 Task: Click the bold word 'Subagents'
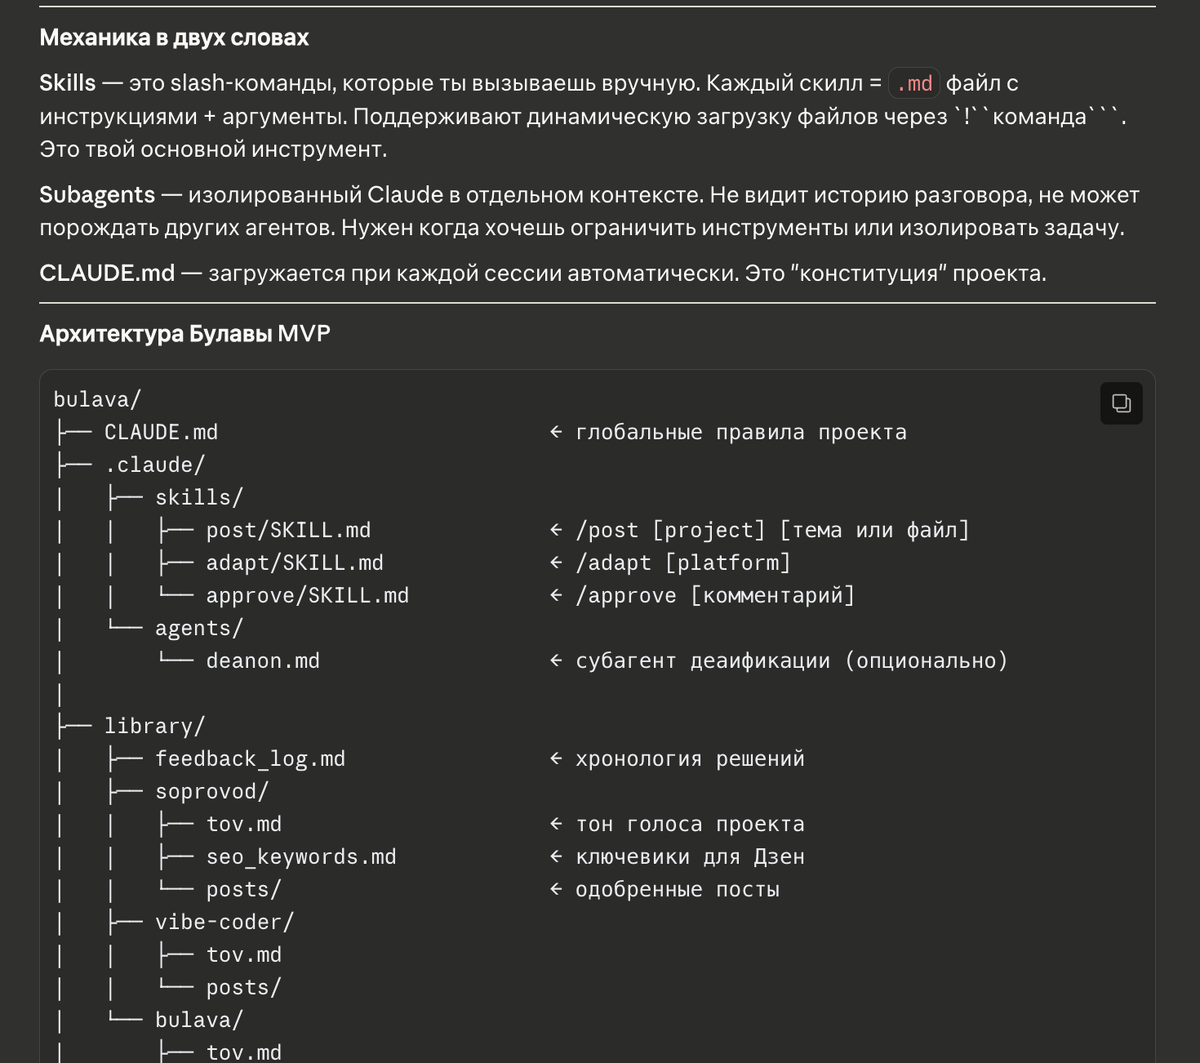97,195
